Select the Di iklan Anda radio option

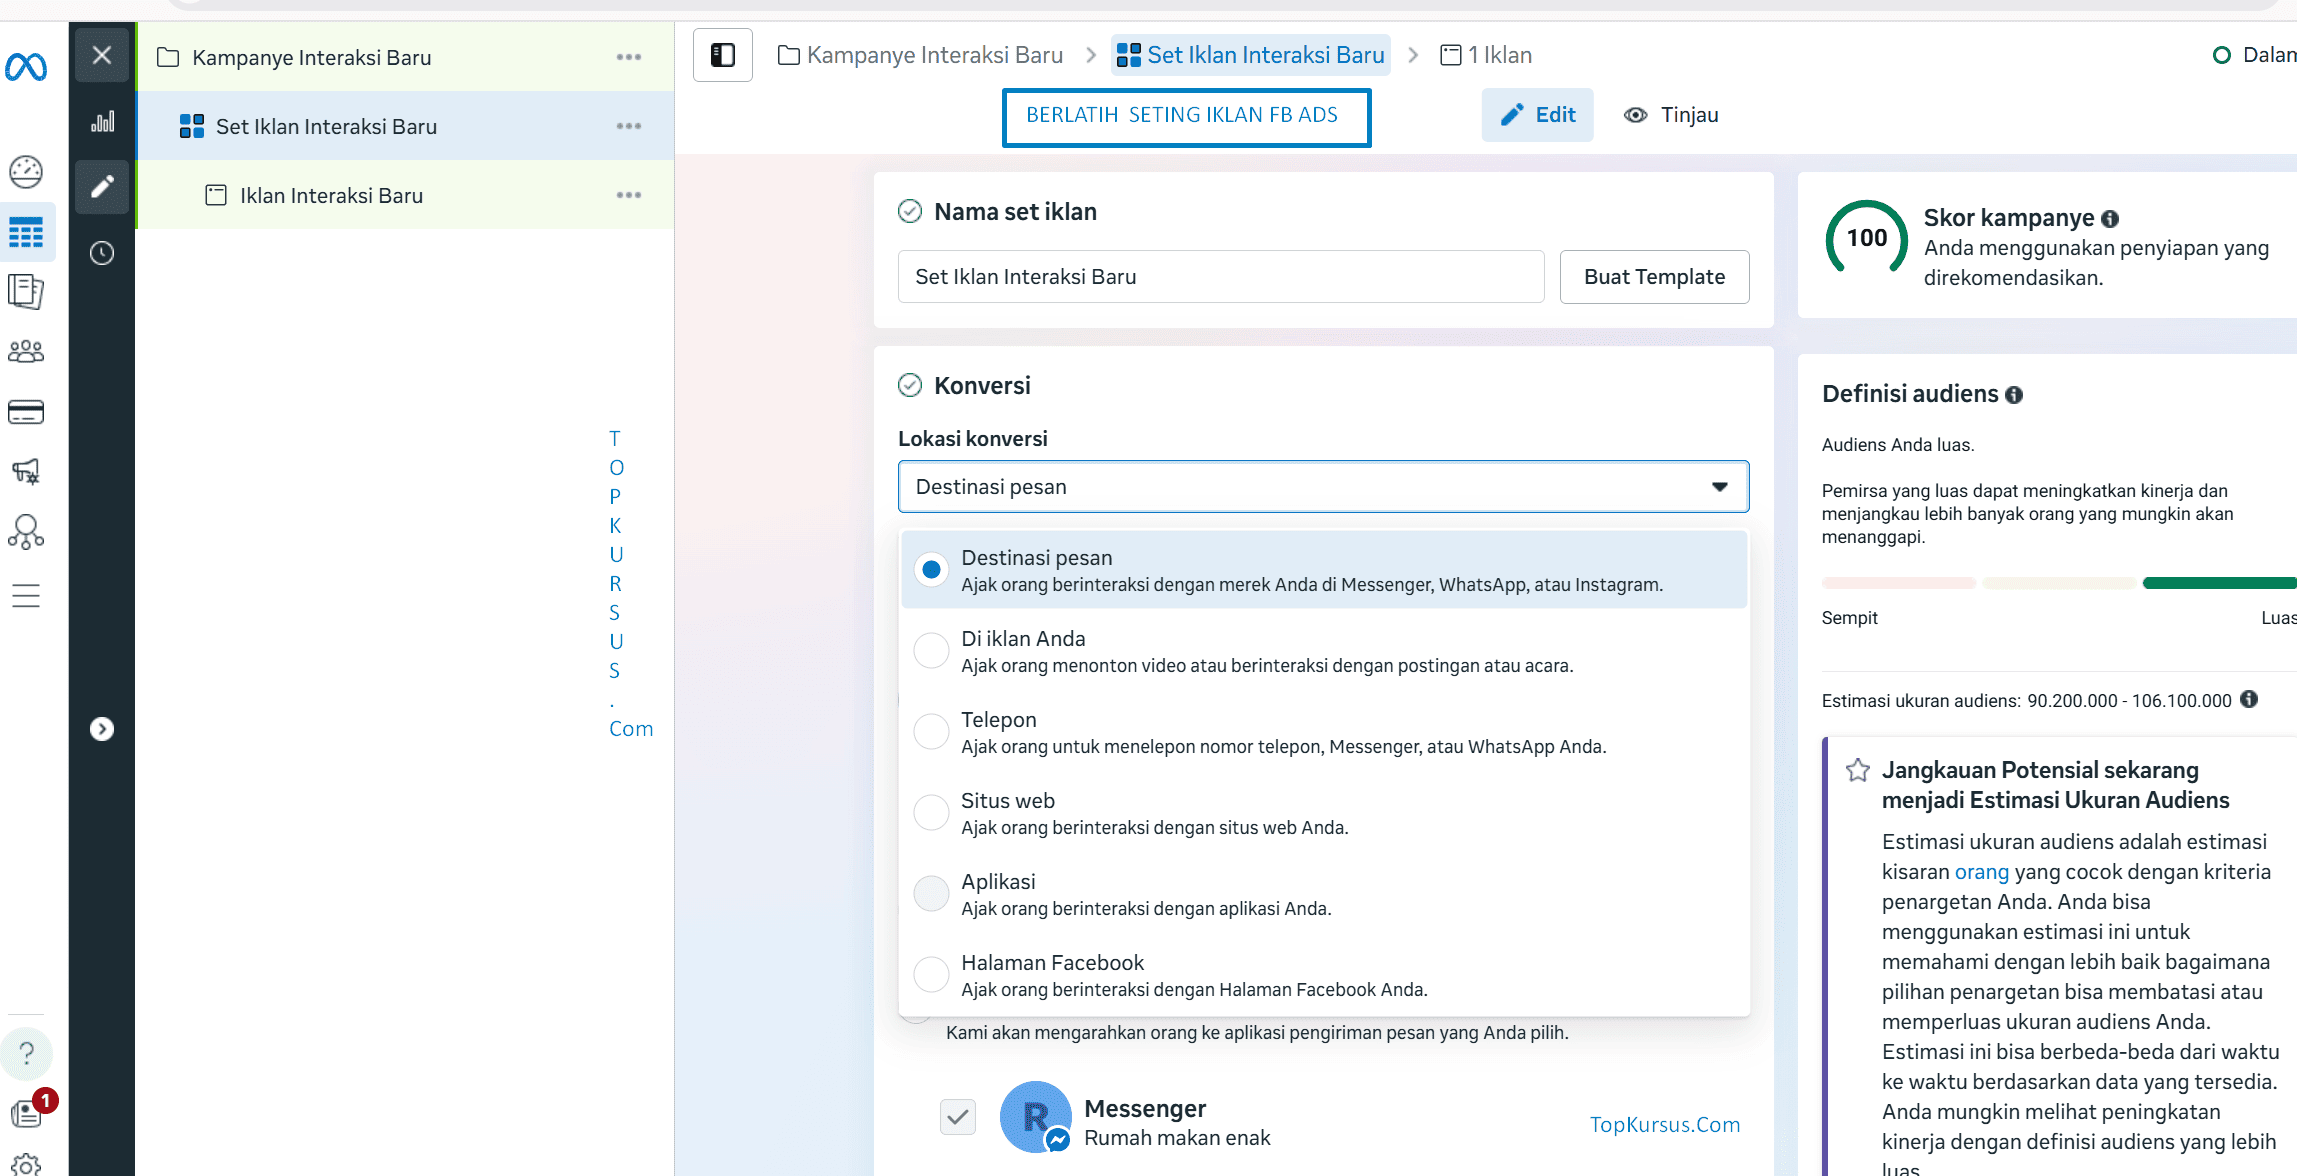pos(931,650)
